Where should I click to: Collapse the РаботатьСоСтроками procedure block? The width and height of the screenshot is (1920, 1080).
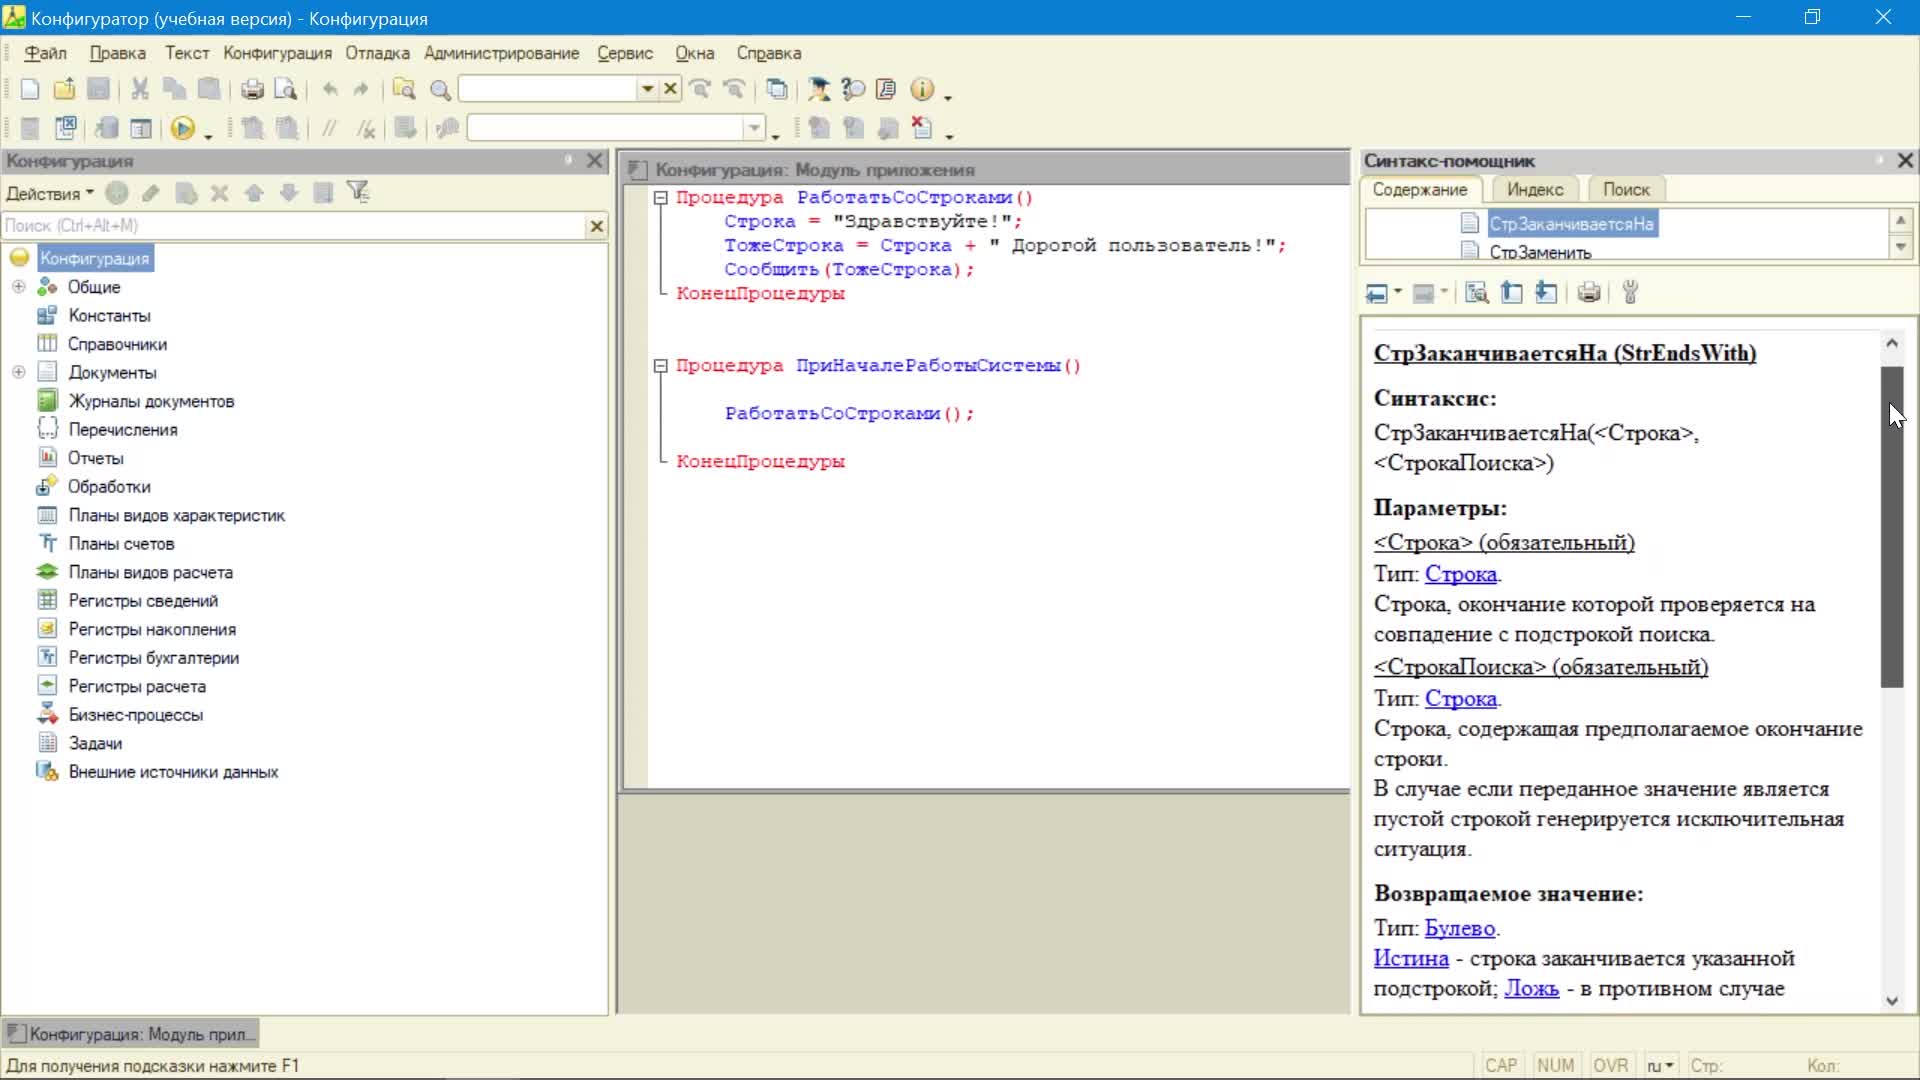pyautogui.click(x=660, y=198)
